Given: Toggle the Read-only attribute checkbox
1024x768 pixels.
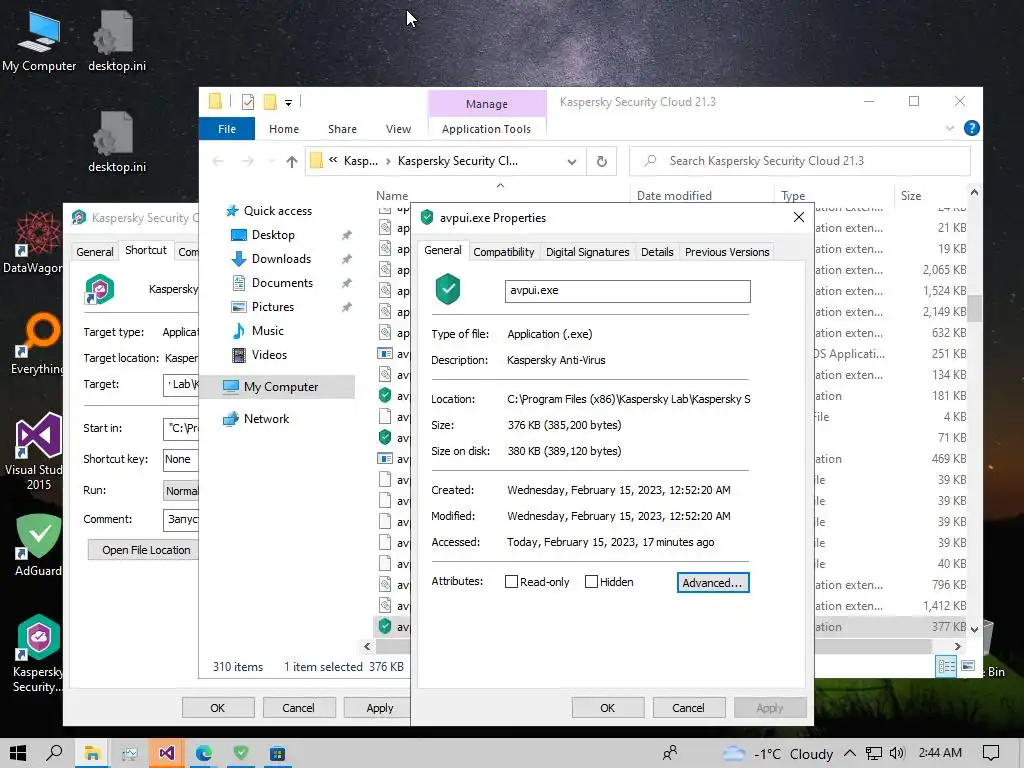Looking at the screenshot, I should pyautogui.click(x=511, y=581).
